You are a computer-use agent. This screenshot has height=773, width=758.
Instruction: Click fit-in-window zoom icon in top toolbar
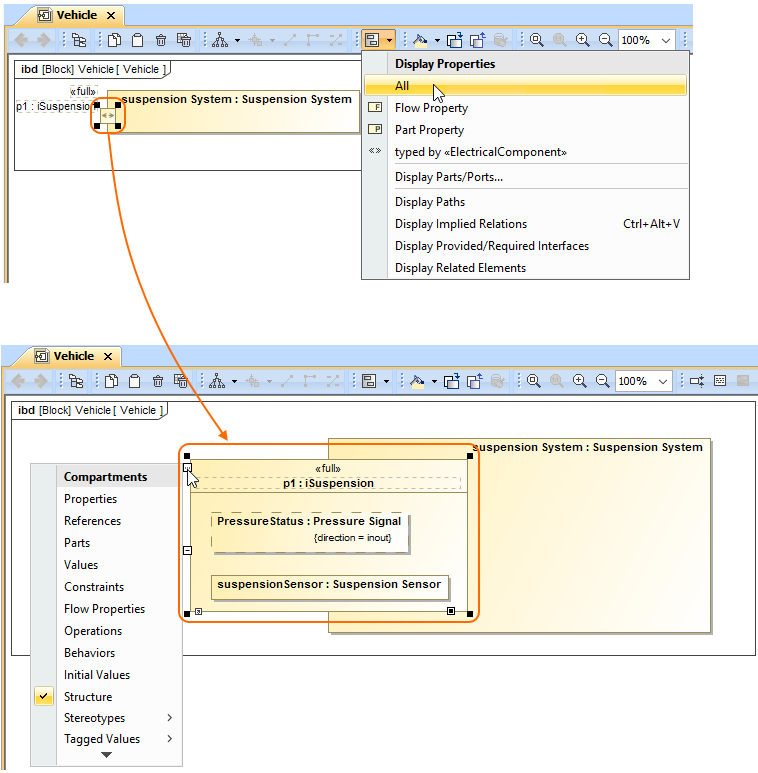click(x=537, y=40)
